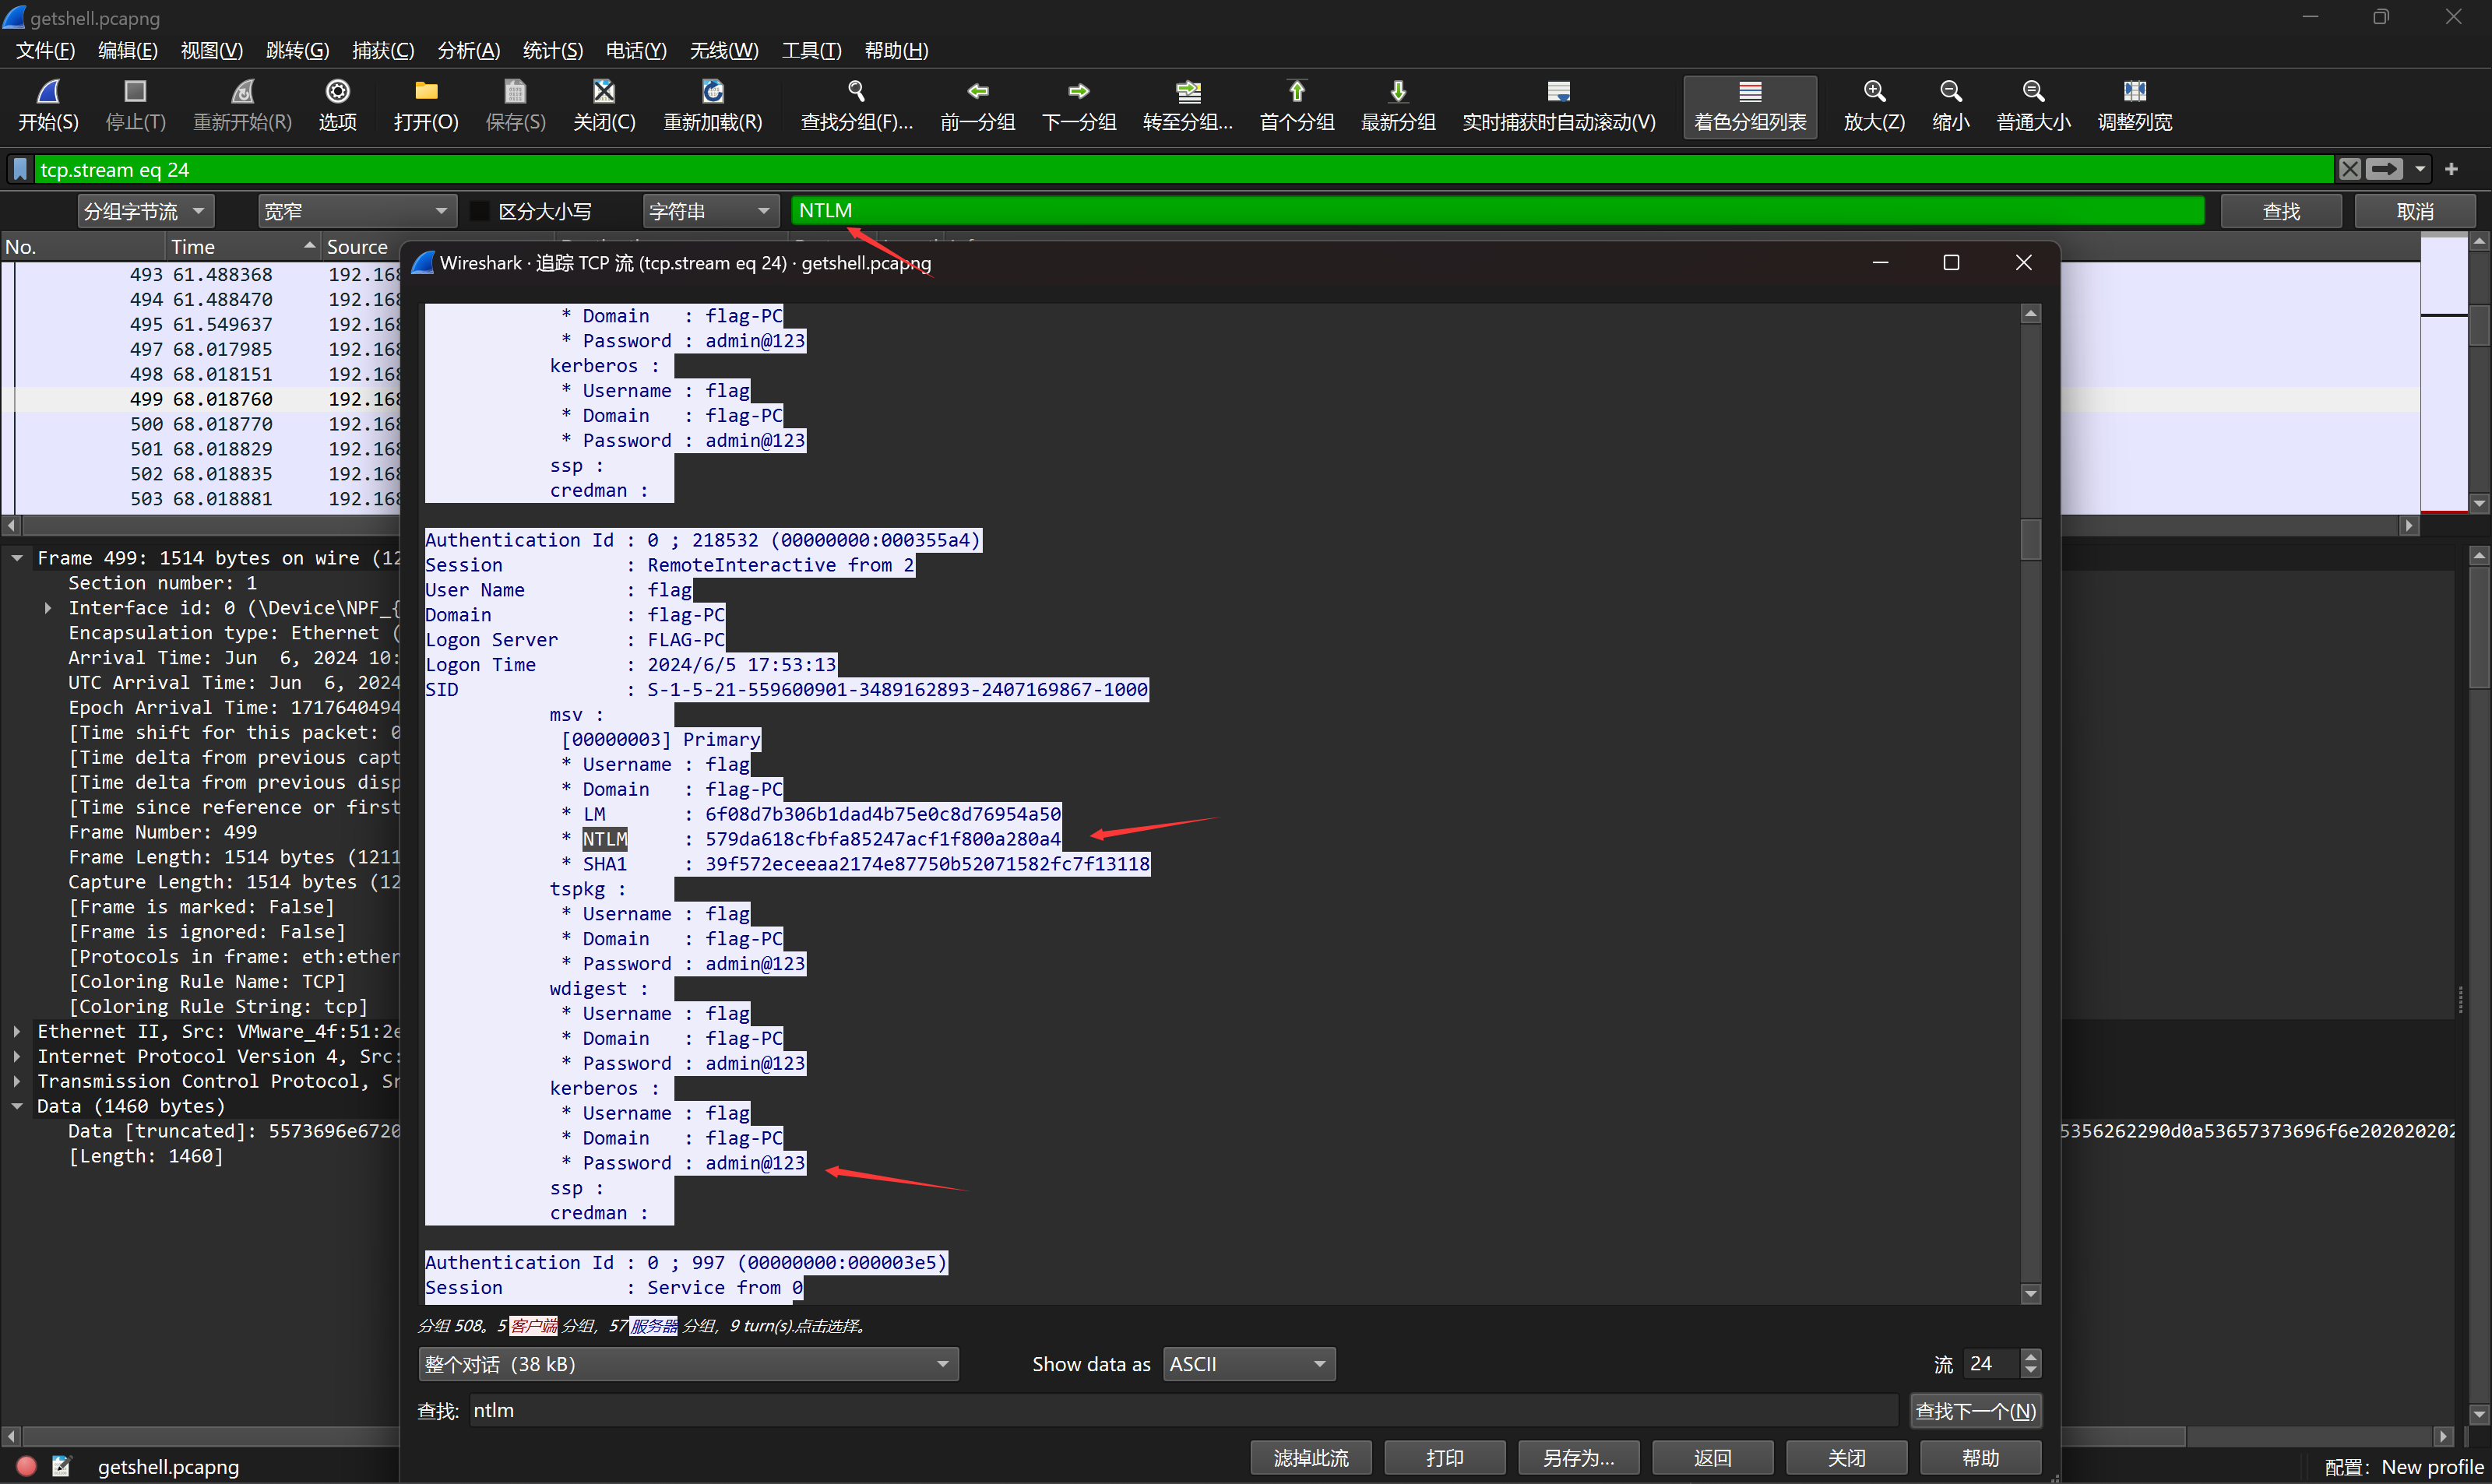
Task: Click the Zoom In magnifier icon
Action: pos(1874,92)
